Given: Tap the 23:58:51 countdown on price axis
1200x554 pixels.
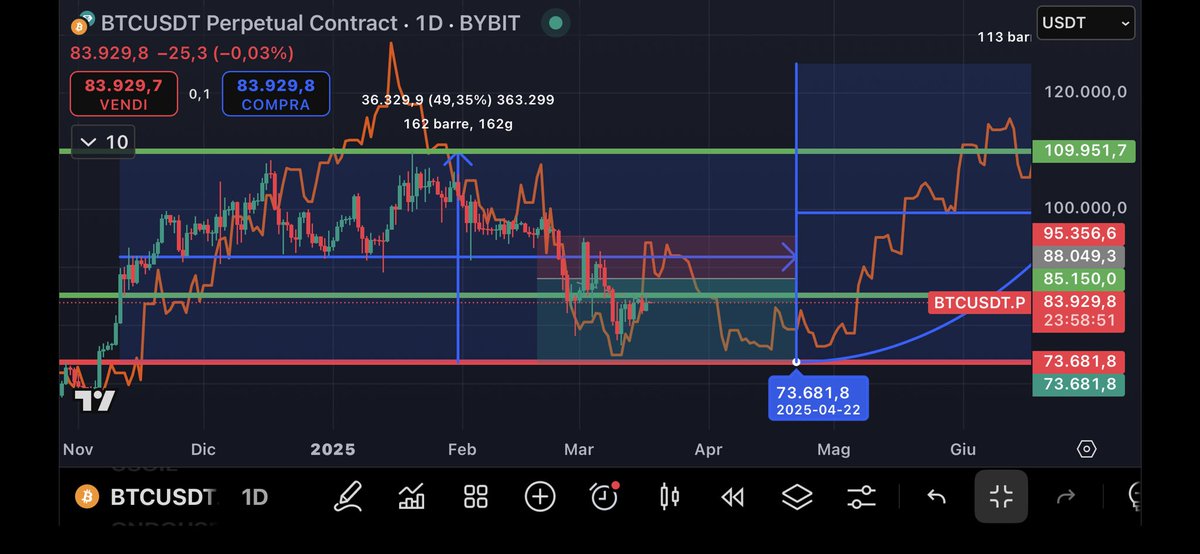Looking at the screenshot, I should (1078, 322).
